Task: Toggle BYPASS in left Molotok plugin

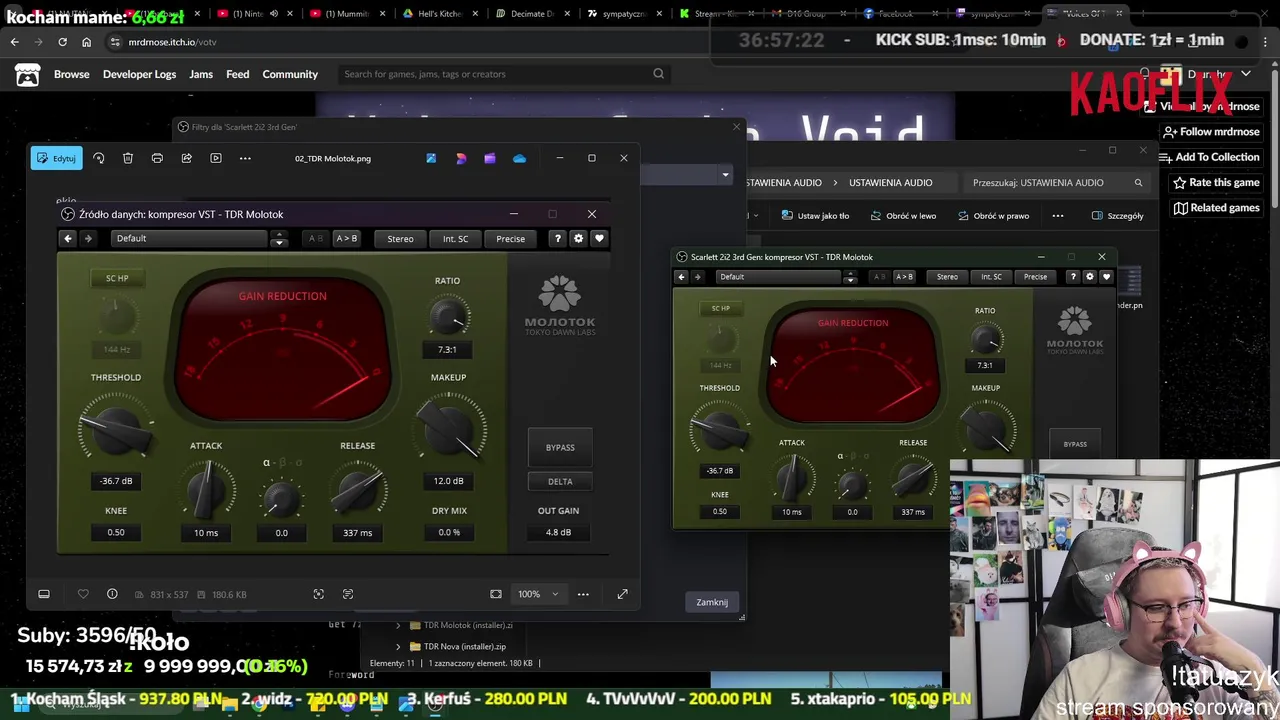Action: point(560,447)
